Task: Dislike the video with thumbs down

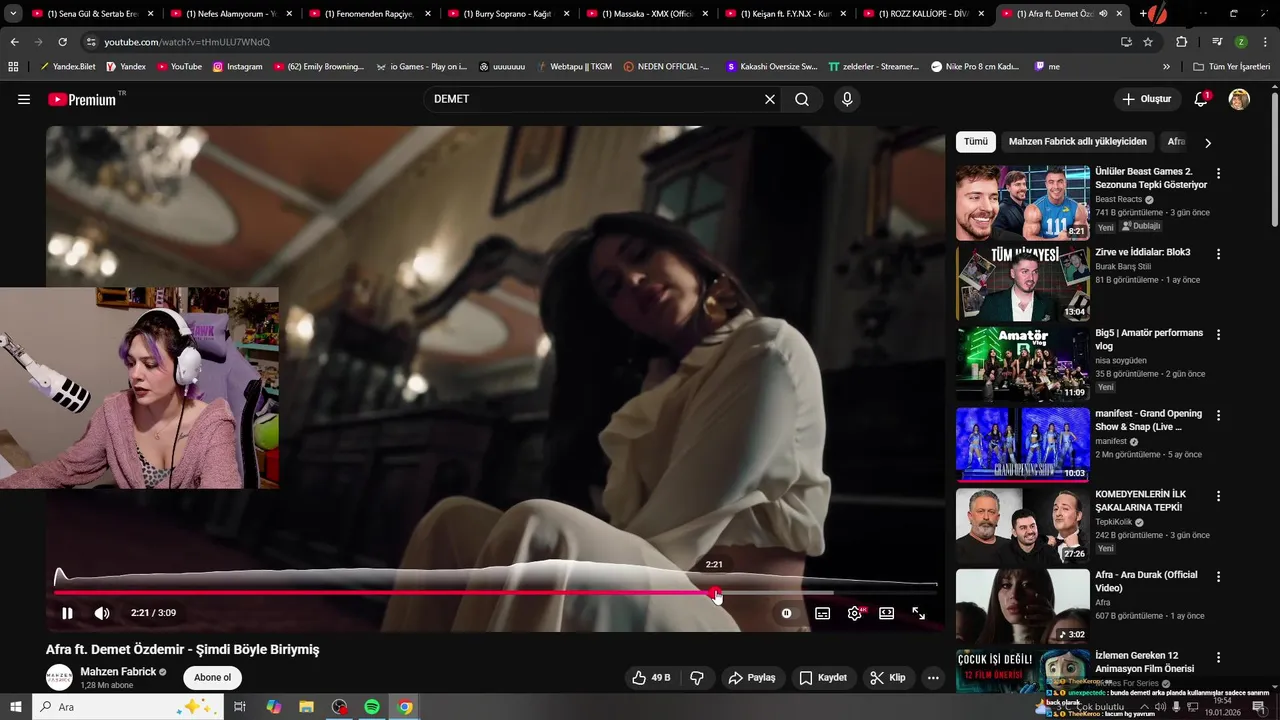Action: coord(697,677)
